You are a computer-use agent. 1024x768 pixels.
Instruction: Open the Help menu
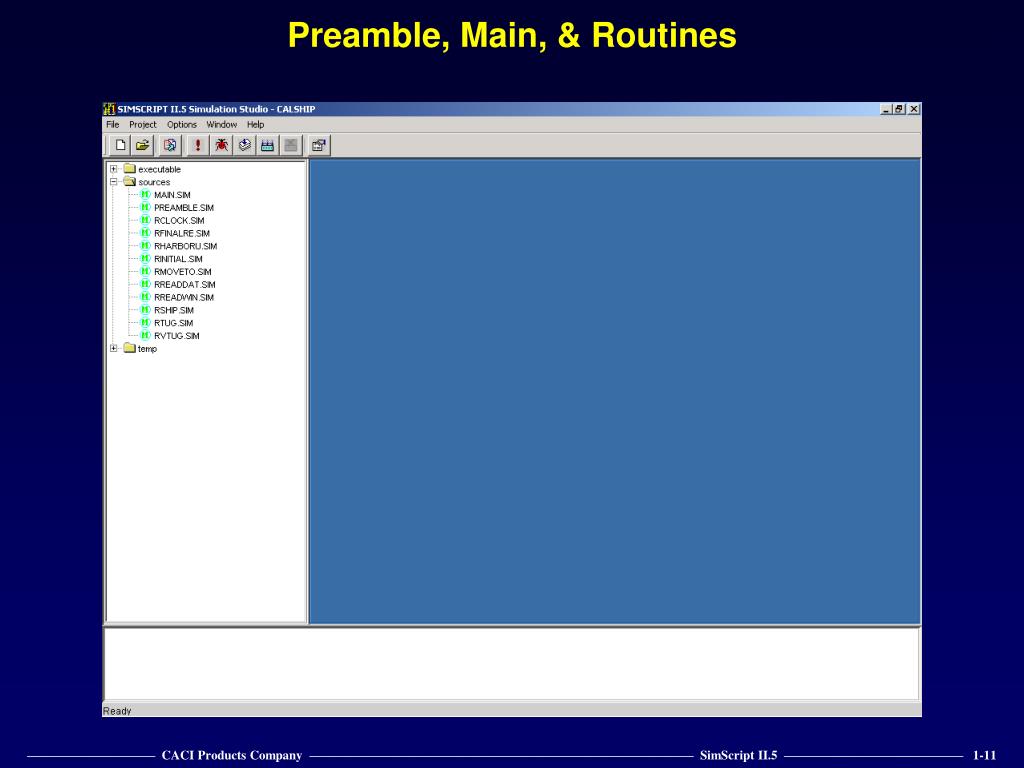coord(255,124)
